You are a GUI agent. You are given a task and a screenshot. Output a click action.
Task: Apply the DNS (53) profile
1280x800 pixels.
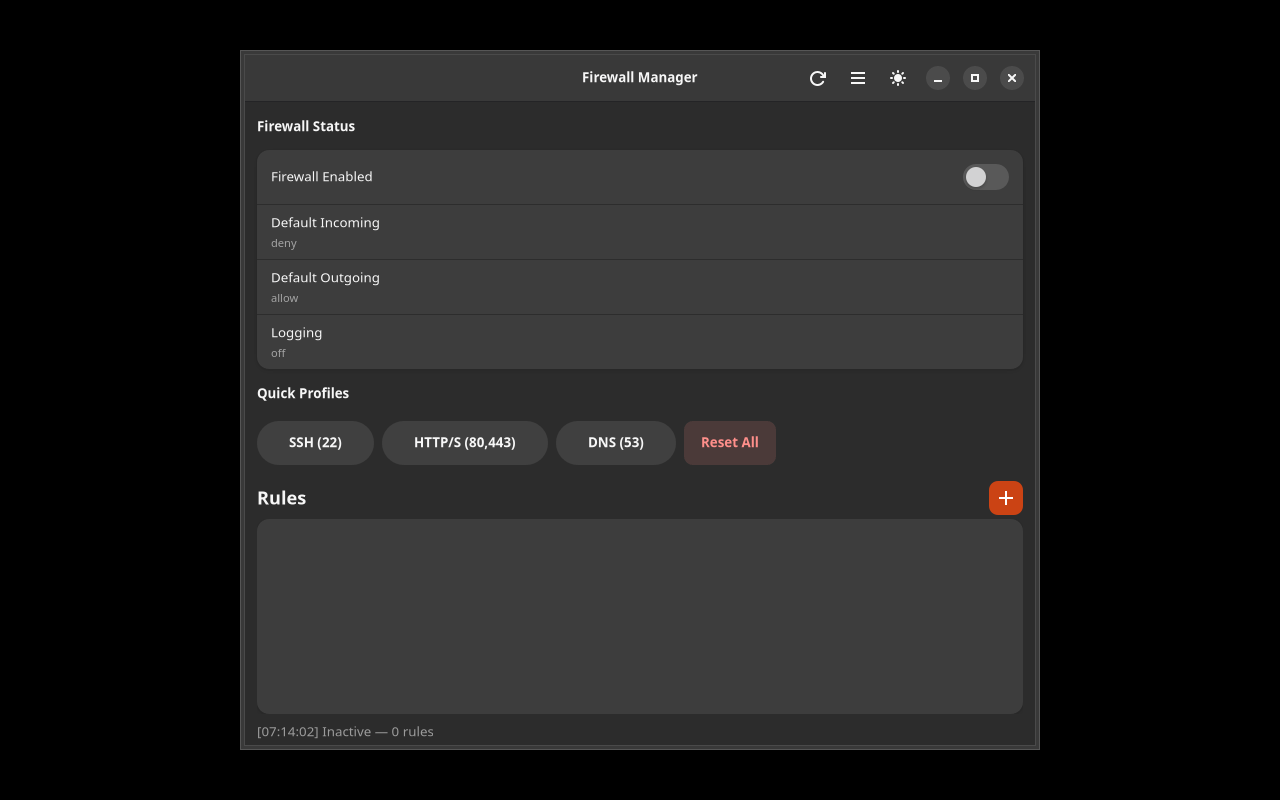(616, 443)
